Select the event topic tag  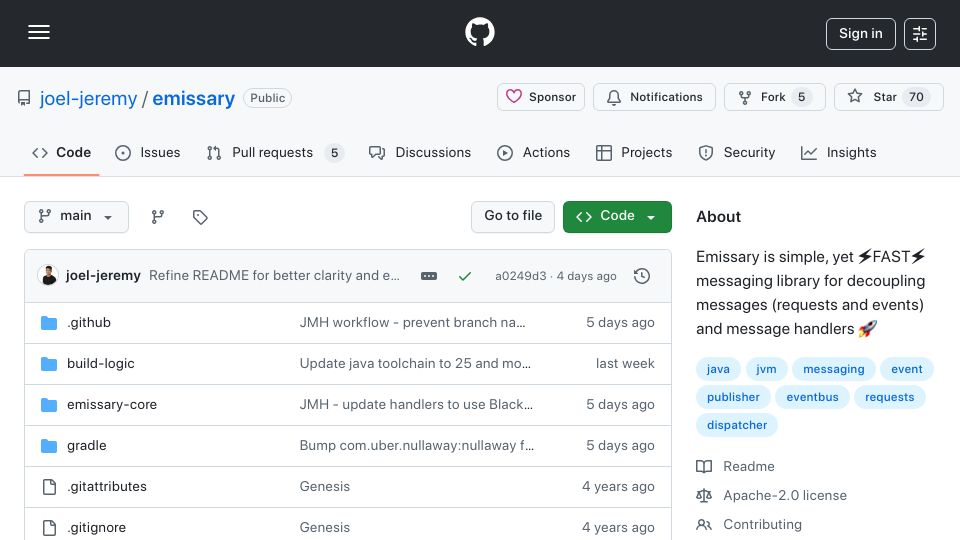(906, 369)
